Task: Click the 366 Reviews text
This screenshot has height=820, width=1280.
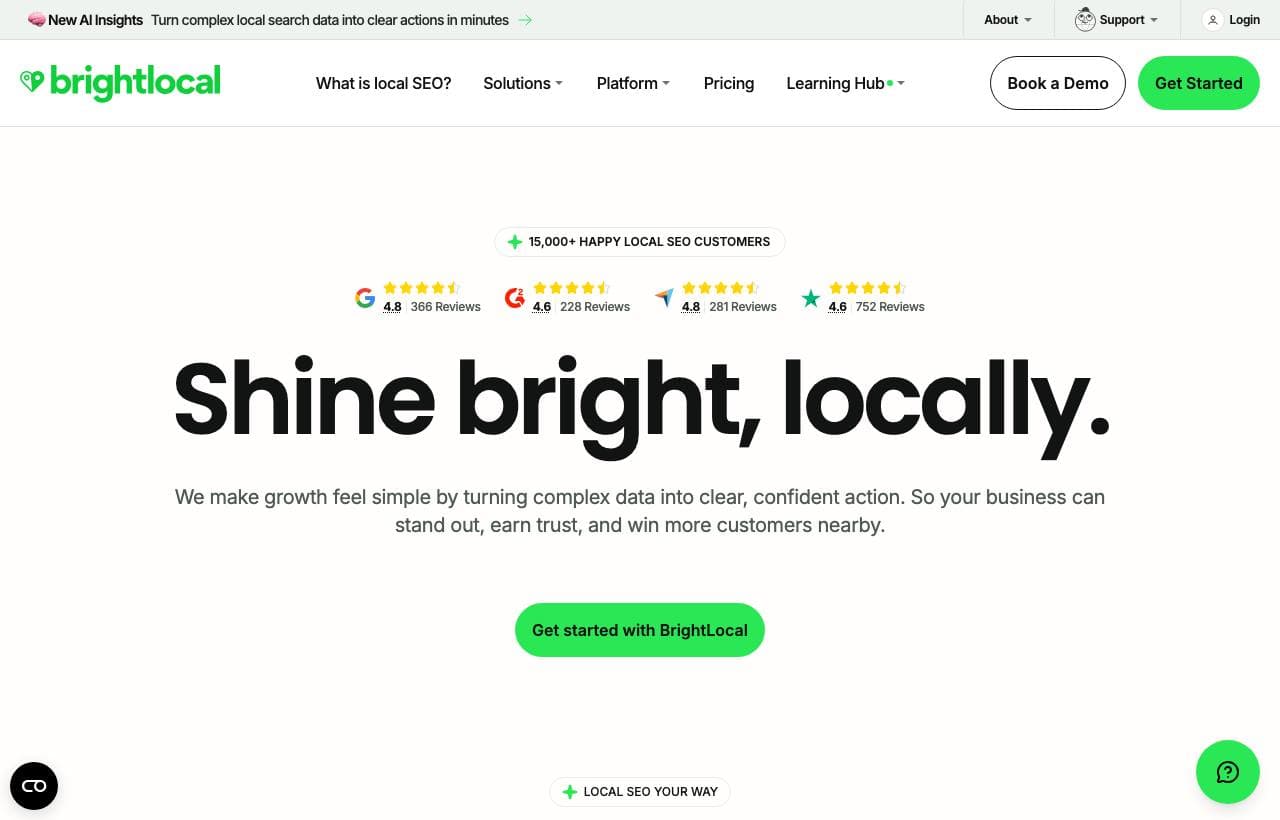Action: pyautogui.click(x=446, y=307)
